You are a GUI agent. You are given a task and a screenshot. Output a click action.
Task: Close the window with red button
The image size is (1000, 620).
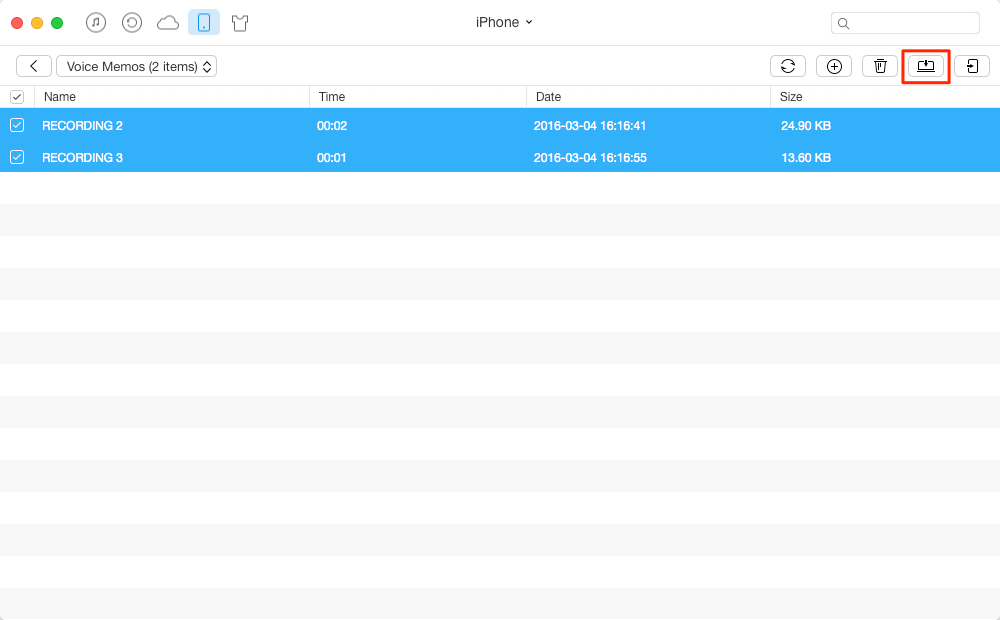(x=17, y=23)
